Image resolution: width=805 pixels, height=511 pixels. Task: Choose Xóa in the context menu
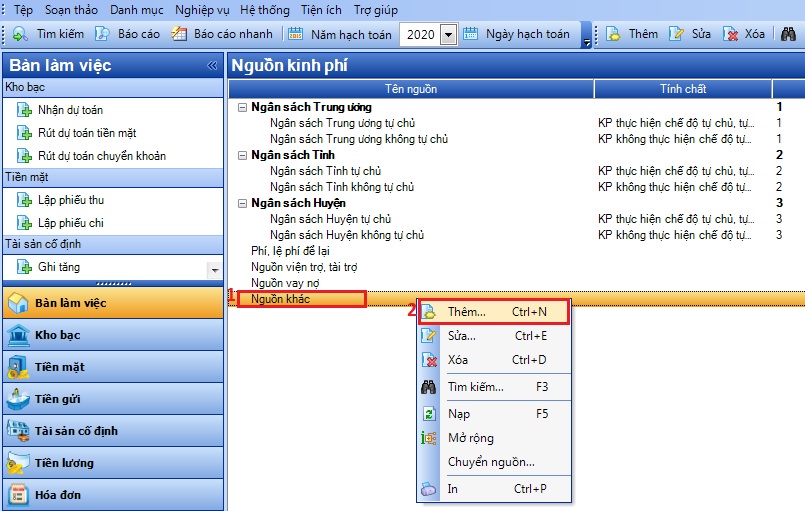[494, 360]
